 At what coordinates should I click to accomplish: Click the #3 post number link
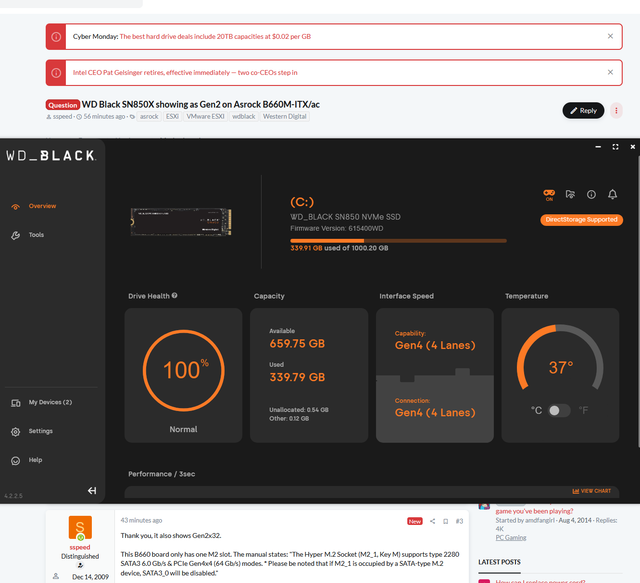point(459,521)
